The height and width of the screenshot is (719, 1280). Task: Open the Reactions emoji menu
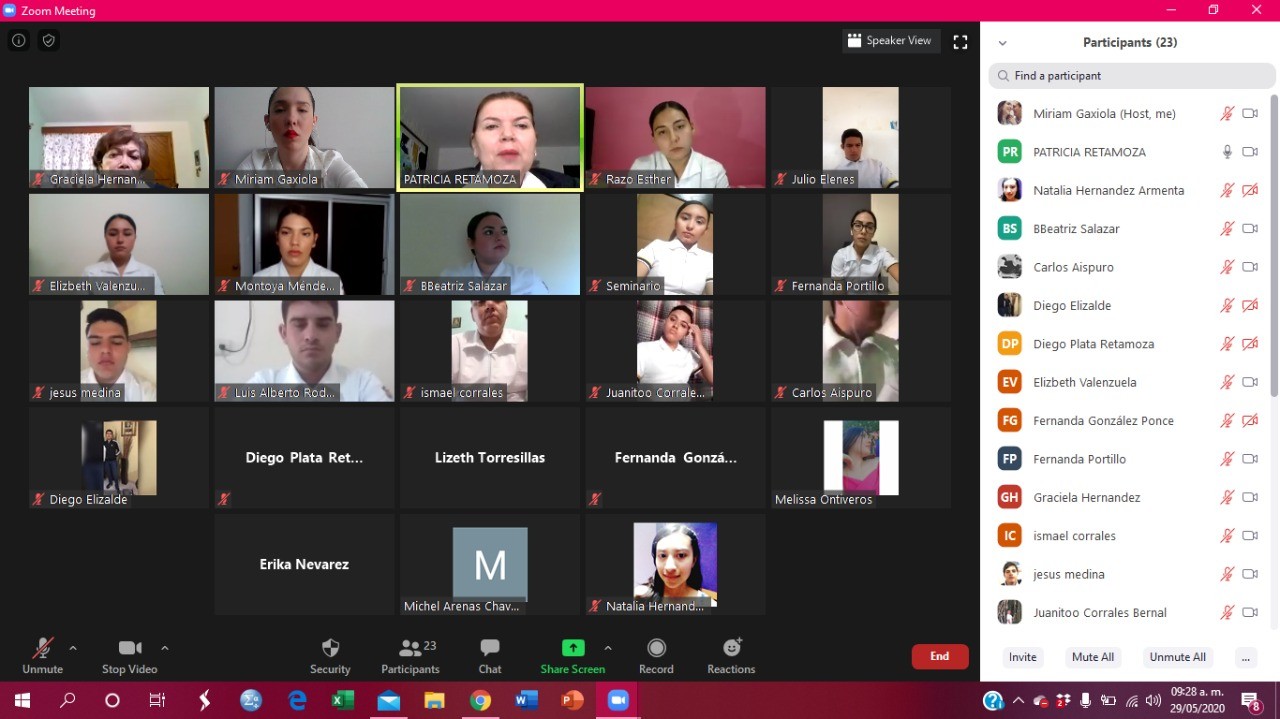[x=731, y=655]
